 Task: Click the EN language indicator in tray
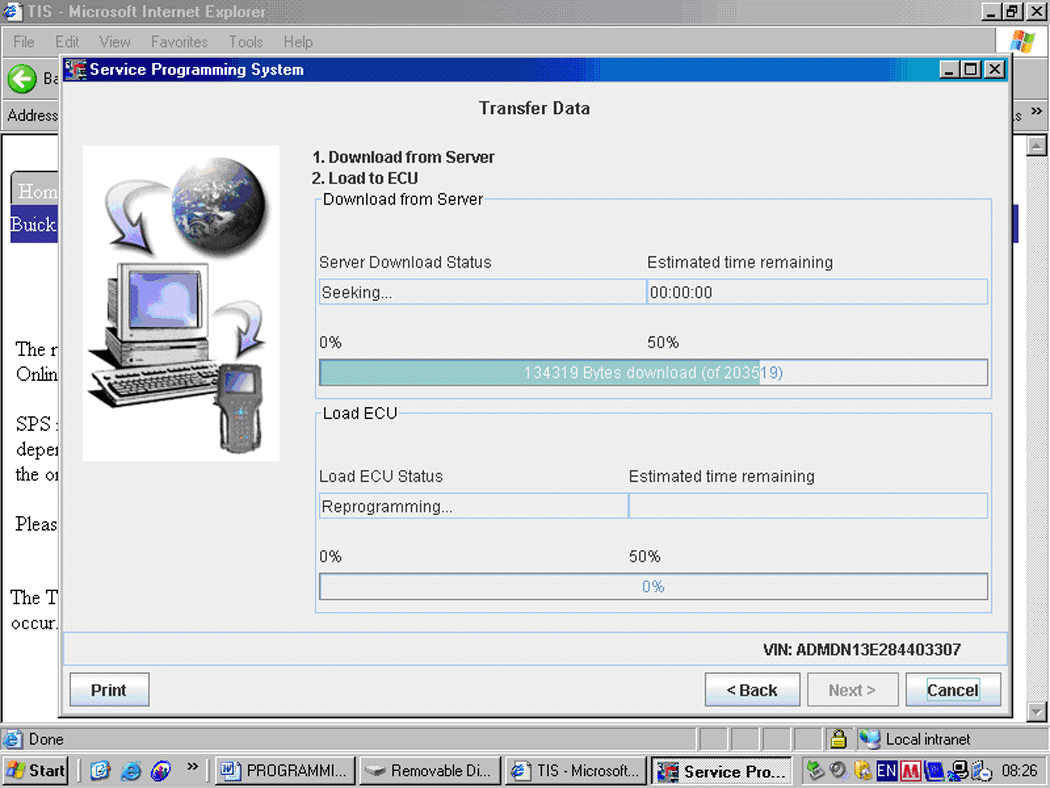pos(886,771)
